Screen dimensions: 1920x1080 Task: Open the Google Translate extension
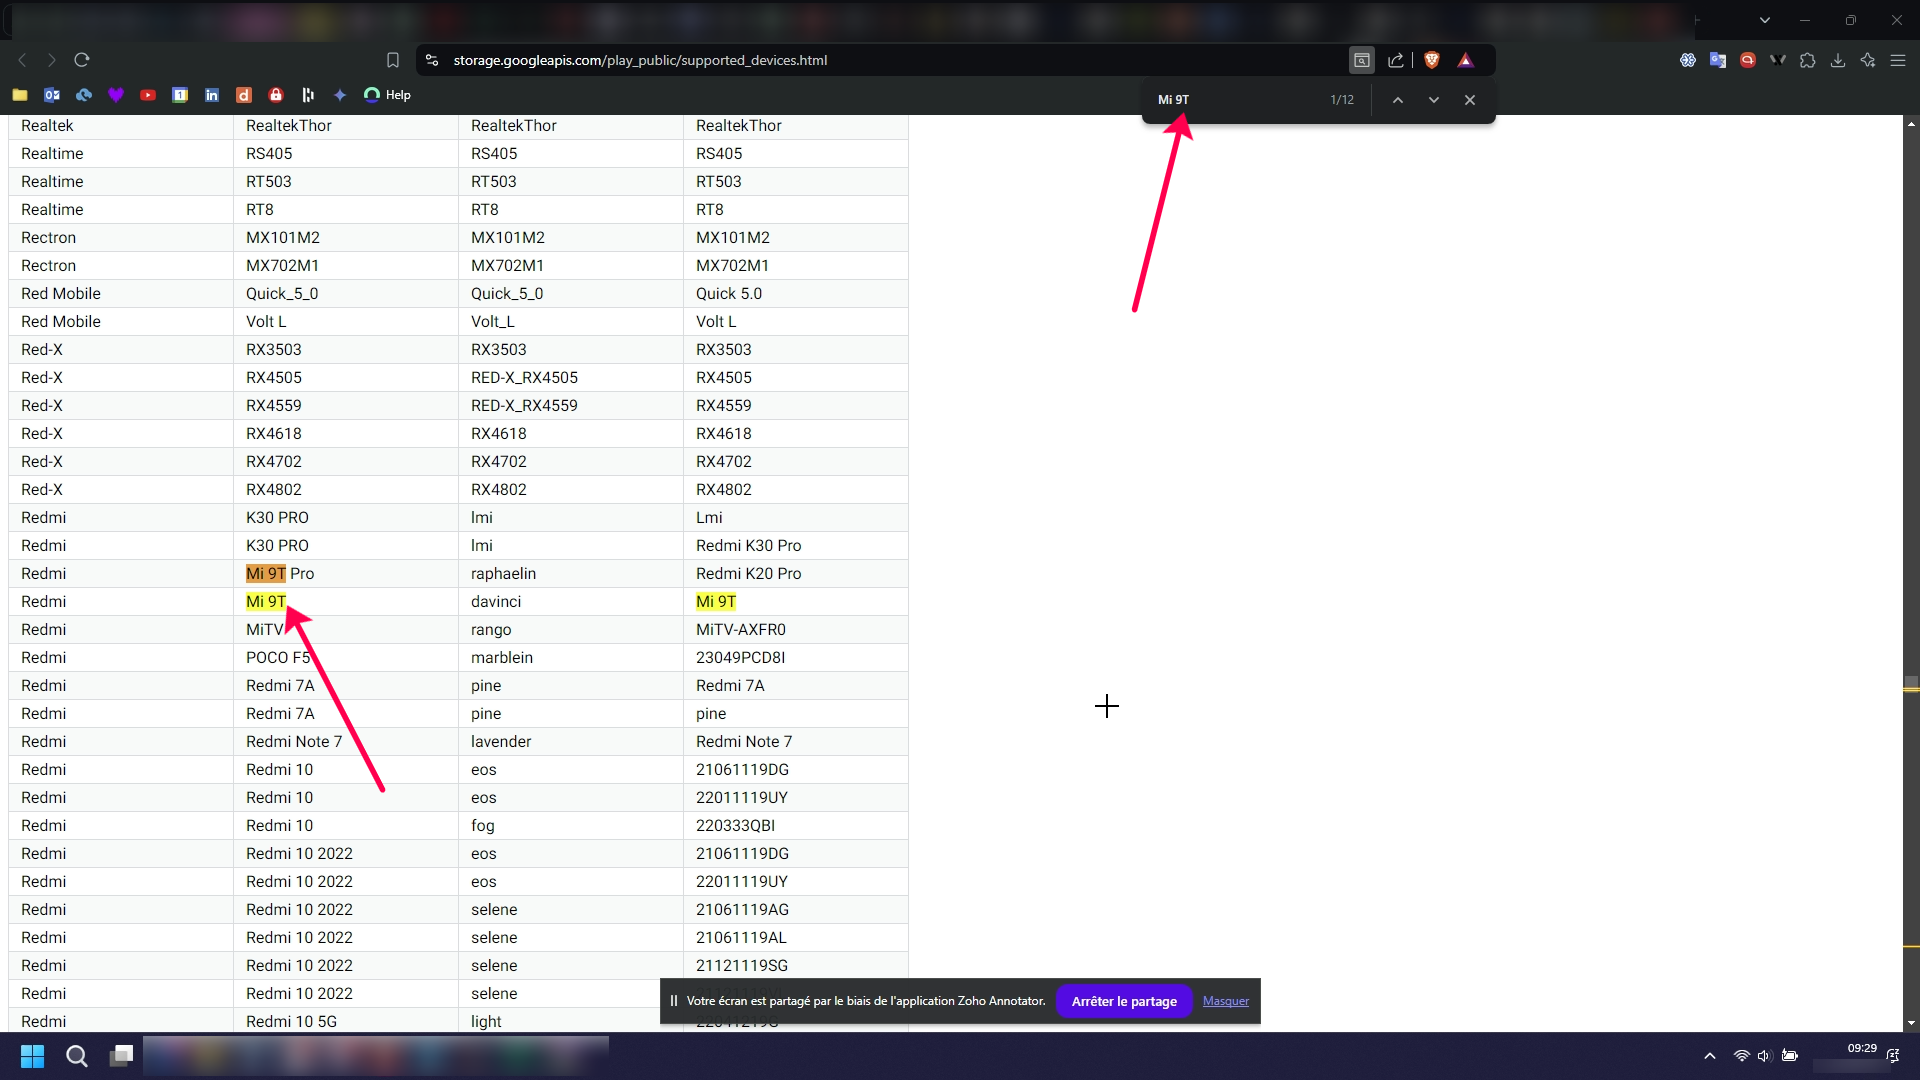coord(1718,60)
